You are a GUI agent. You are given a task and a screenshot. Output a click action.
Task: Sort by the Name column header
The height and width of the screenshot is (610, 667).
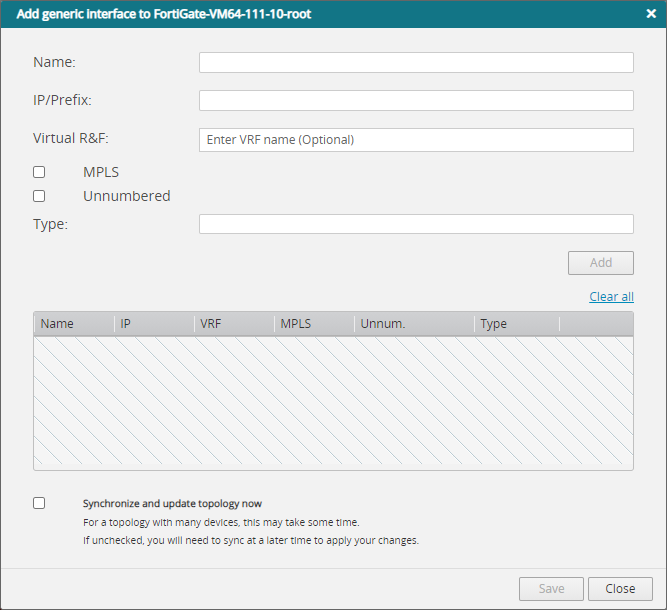[x=74, y=324]
